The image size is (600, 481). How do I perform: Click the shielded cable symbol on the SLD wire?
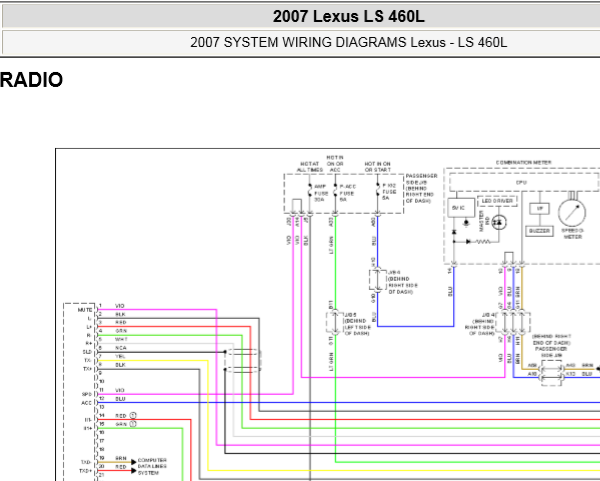coord(243,360)
